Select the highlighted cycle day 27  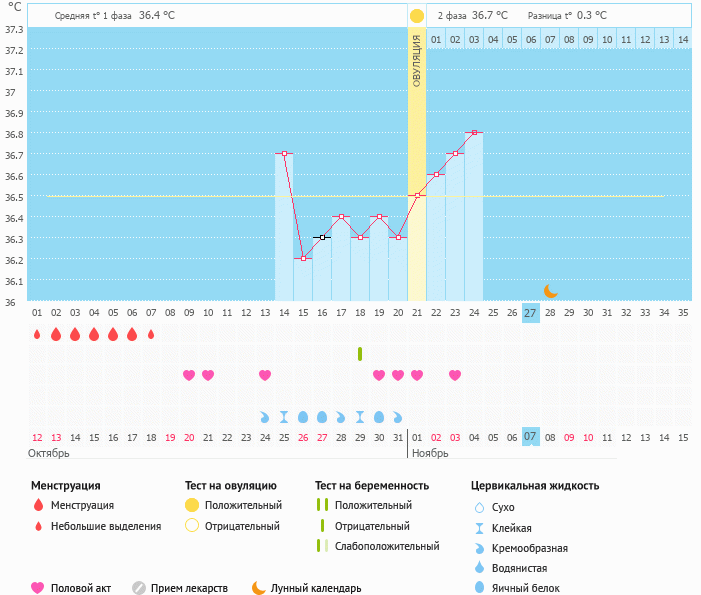pos(530,312)
